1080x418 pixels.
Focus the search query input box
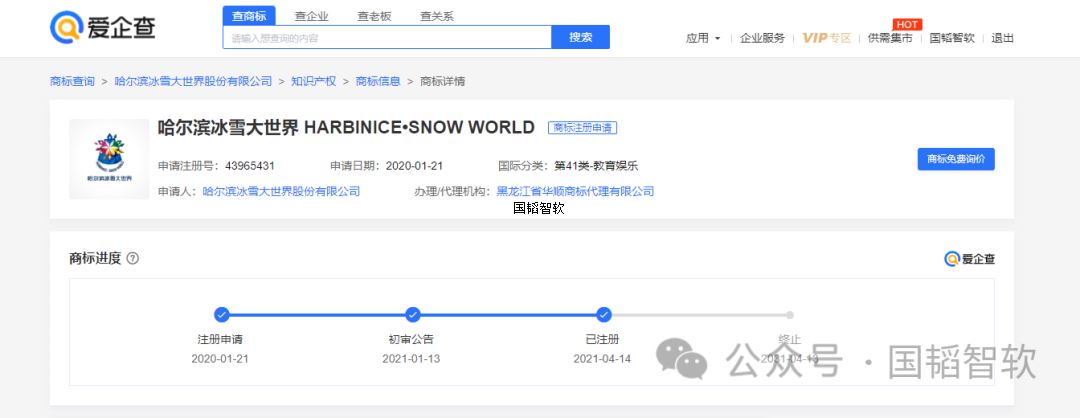[x=387, y=37]
